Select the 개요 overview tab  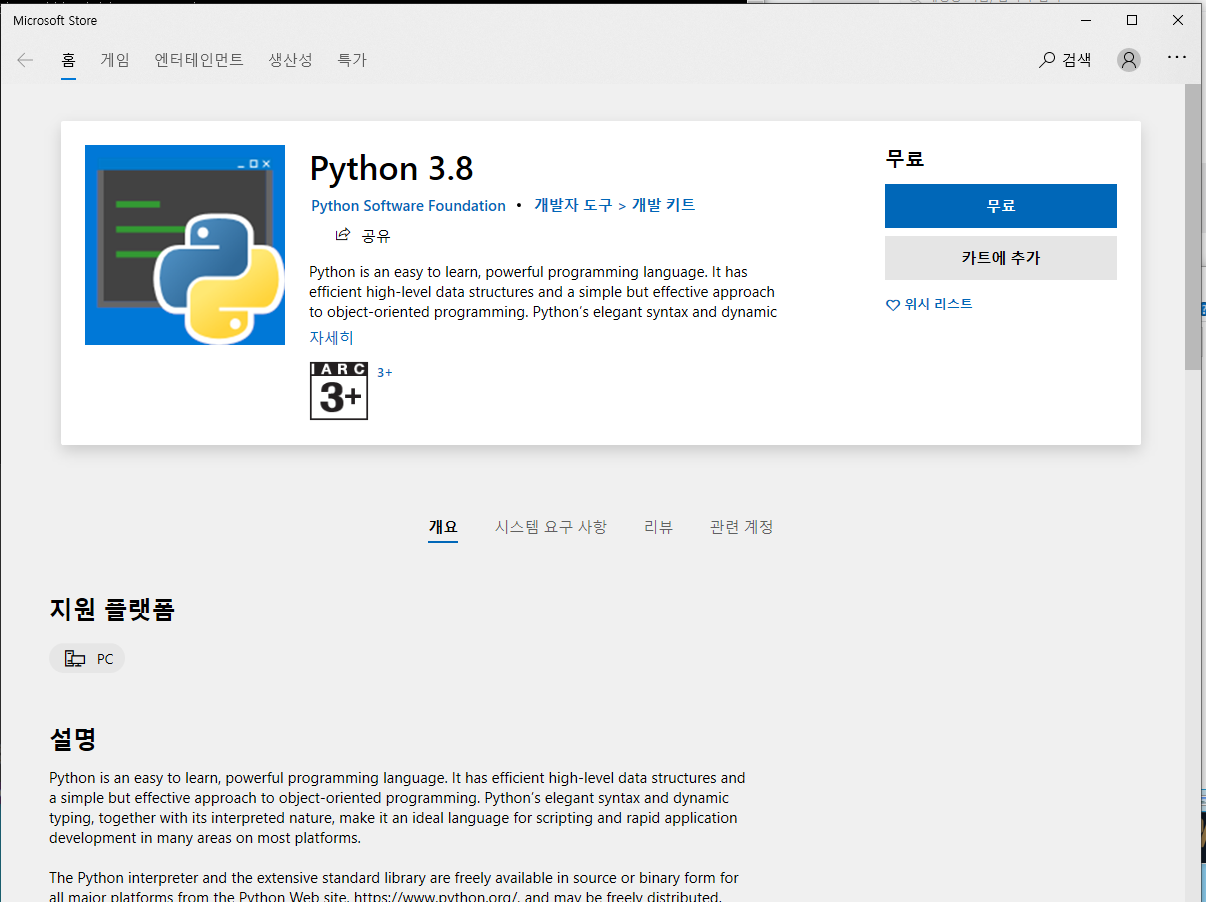(x=443, y=527)
